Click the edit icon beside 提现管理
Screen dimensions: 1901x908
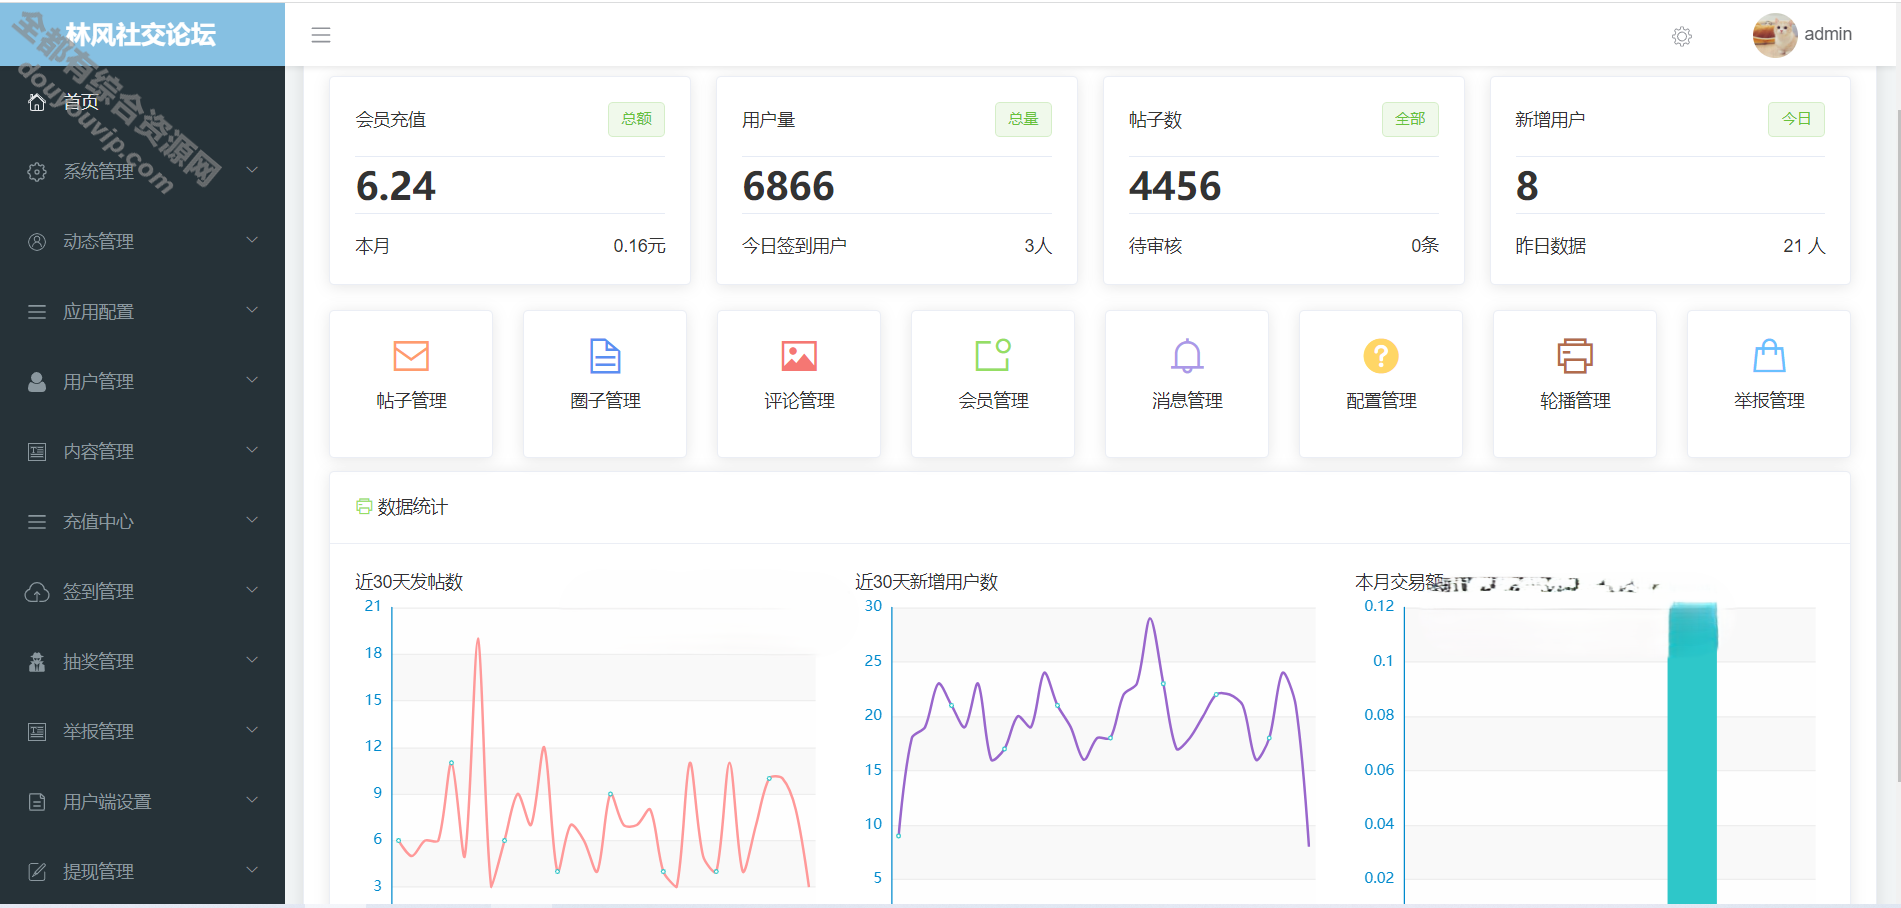(37, 871)
